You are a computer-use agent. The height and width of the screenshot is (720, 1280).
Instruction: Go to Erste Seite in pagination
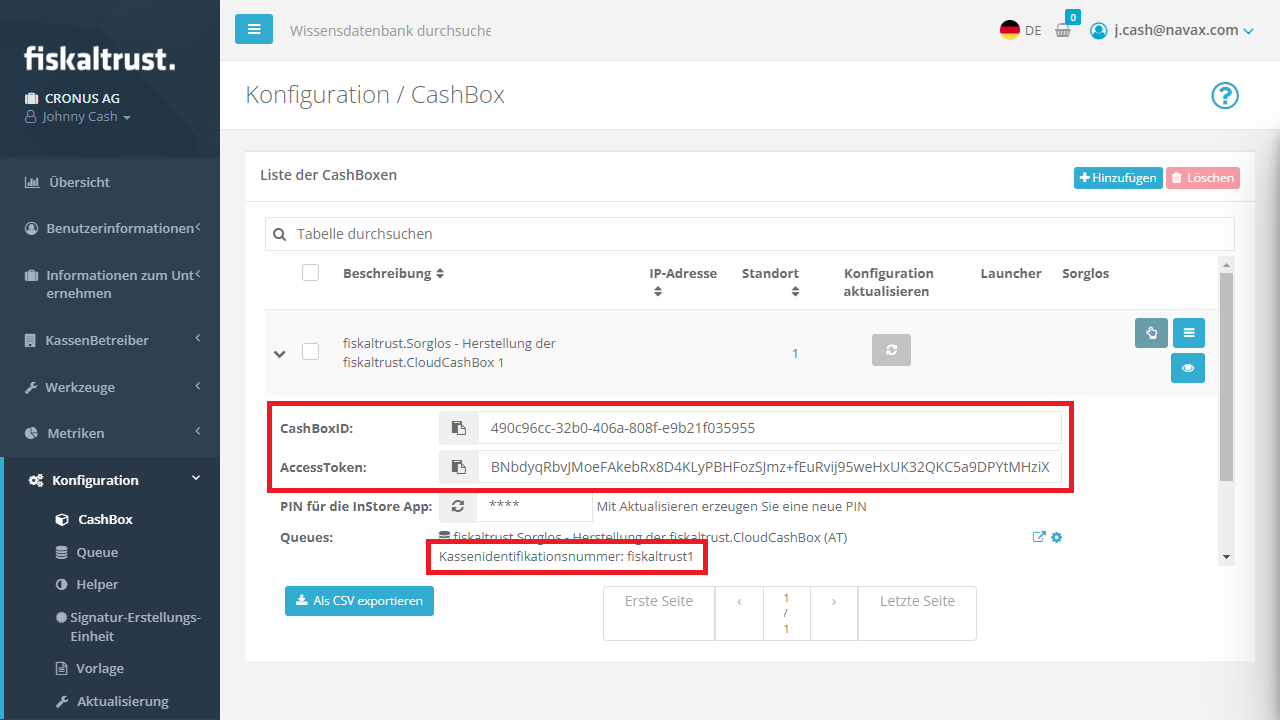coord(659,613)
